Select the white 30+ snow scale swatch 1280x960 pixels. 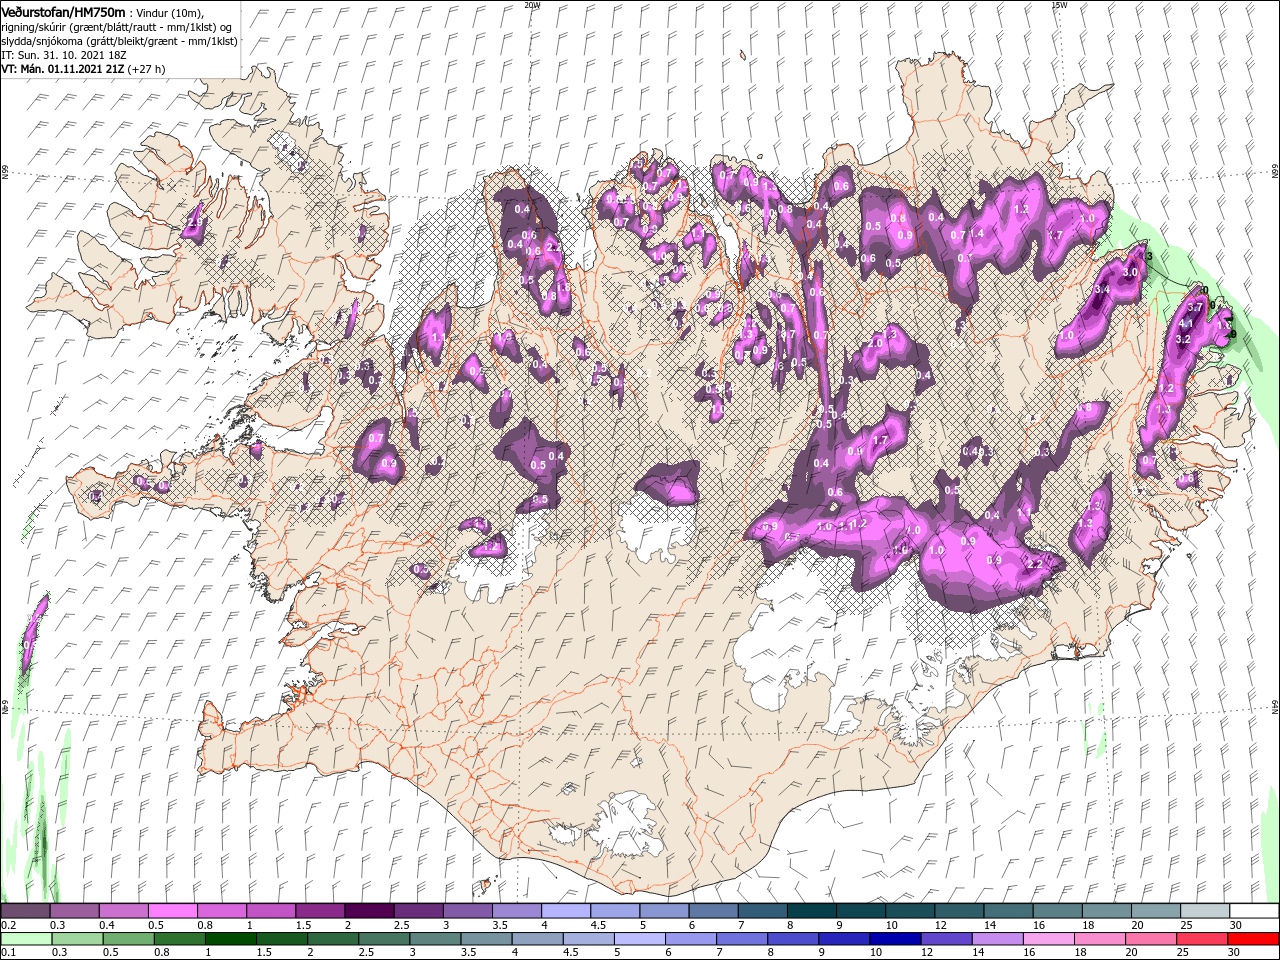tap(1253, 911)
